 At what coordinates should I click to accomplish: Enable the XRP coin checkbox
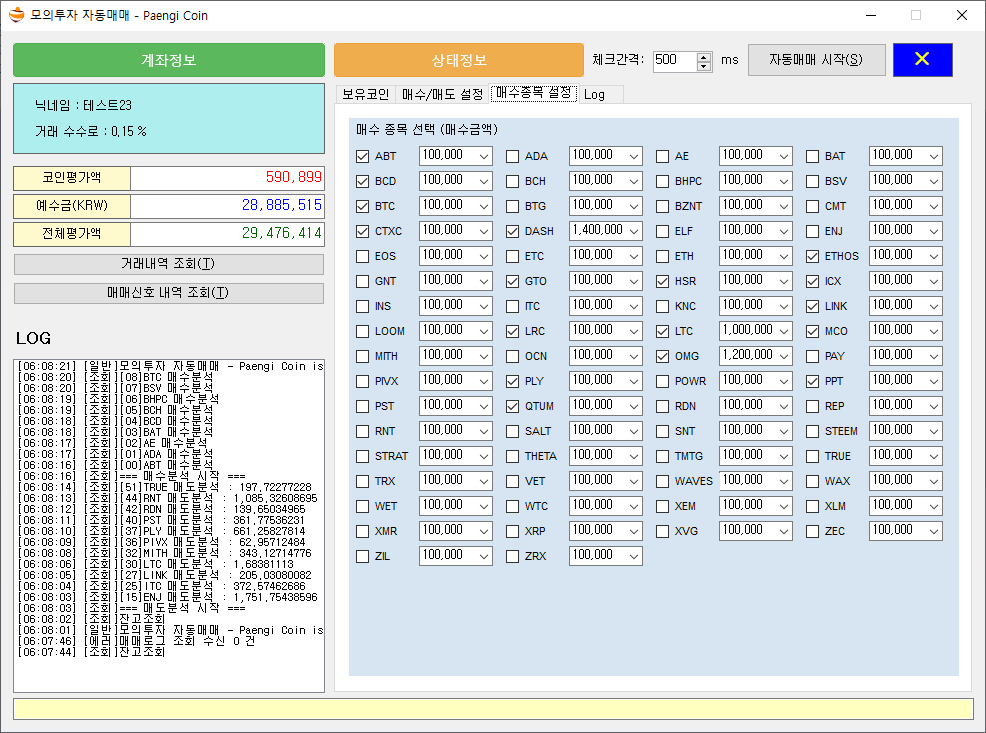(x=512, y=531)
